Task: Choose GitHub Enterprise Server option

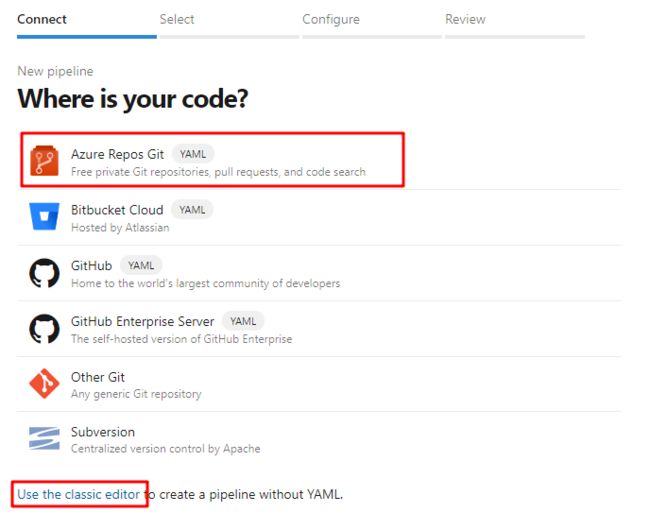Action: (319, 329)
